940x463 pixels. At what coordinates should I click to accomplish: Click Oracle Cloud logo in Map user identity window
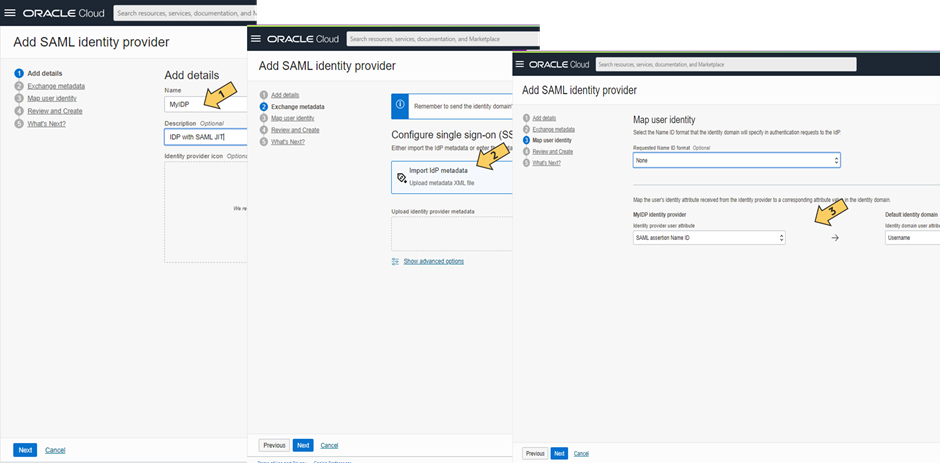pyautogui.click(x=559, y=64)
